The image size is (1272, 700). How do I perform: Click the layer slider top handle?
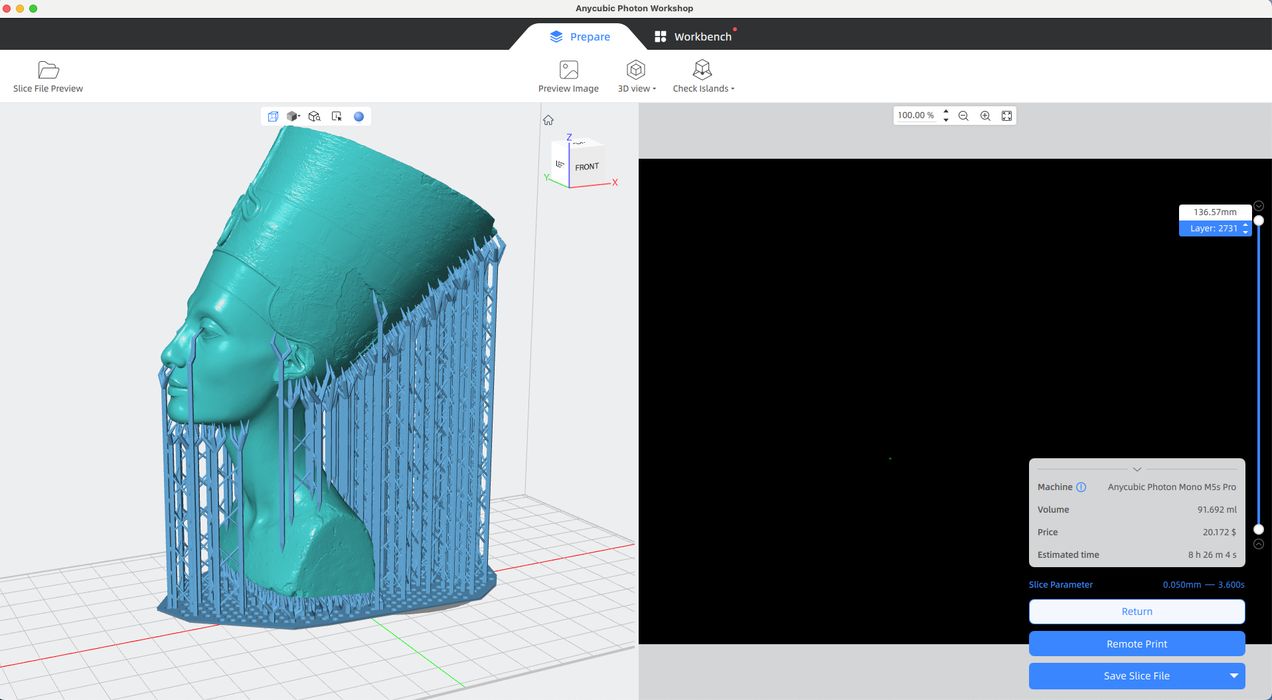[x=1259, y=220]
